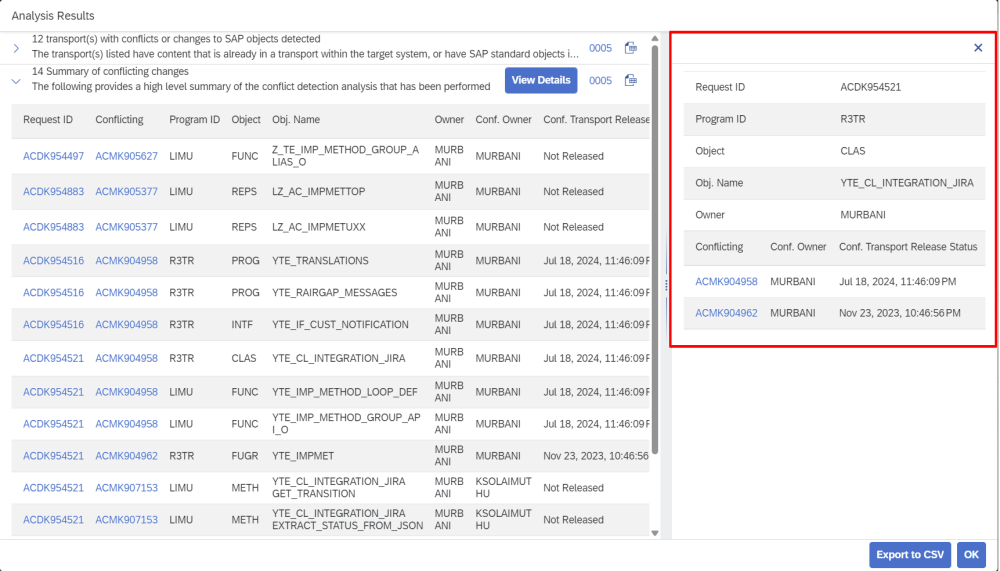Open conflicting transport ACMK905627 link
Viewport: 1000px width, 571px height.
click(x=126, y=156)
